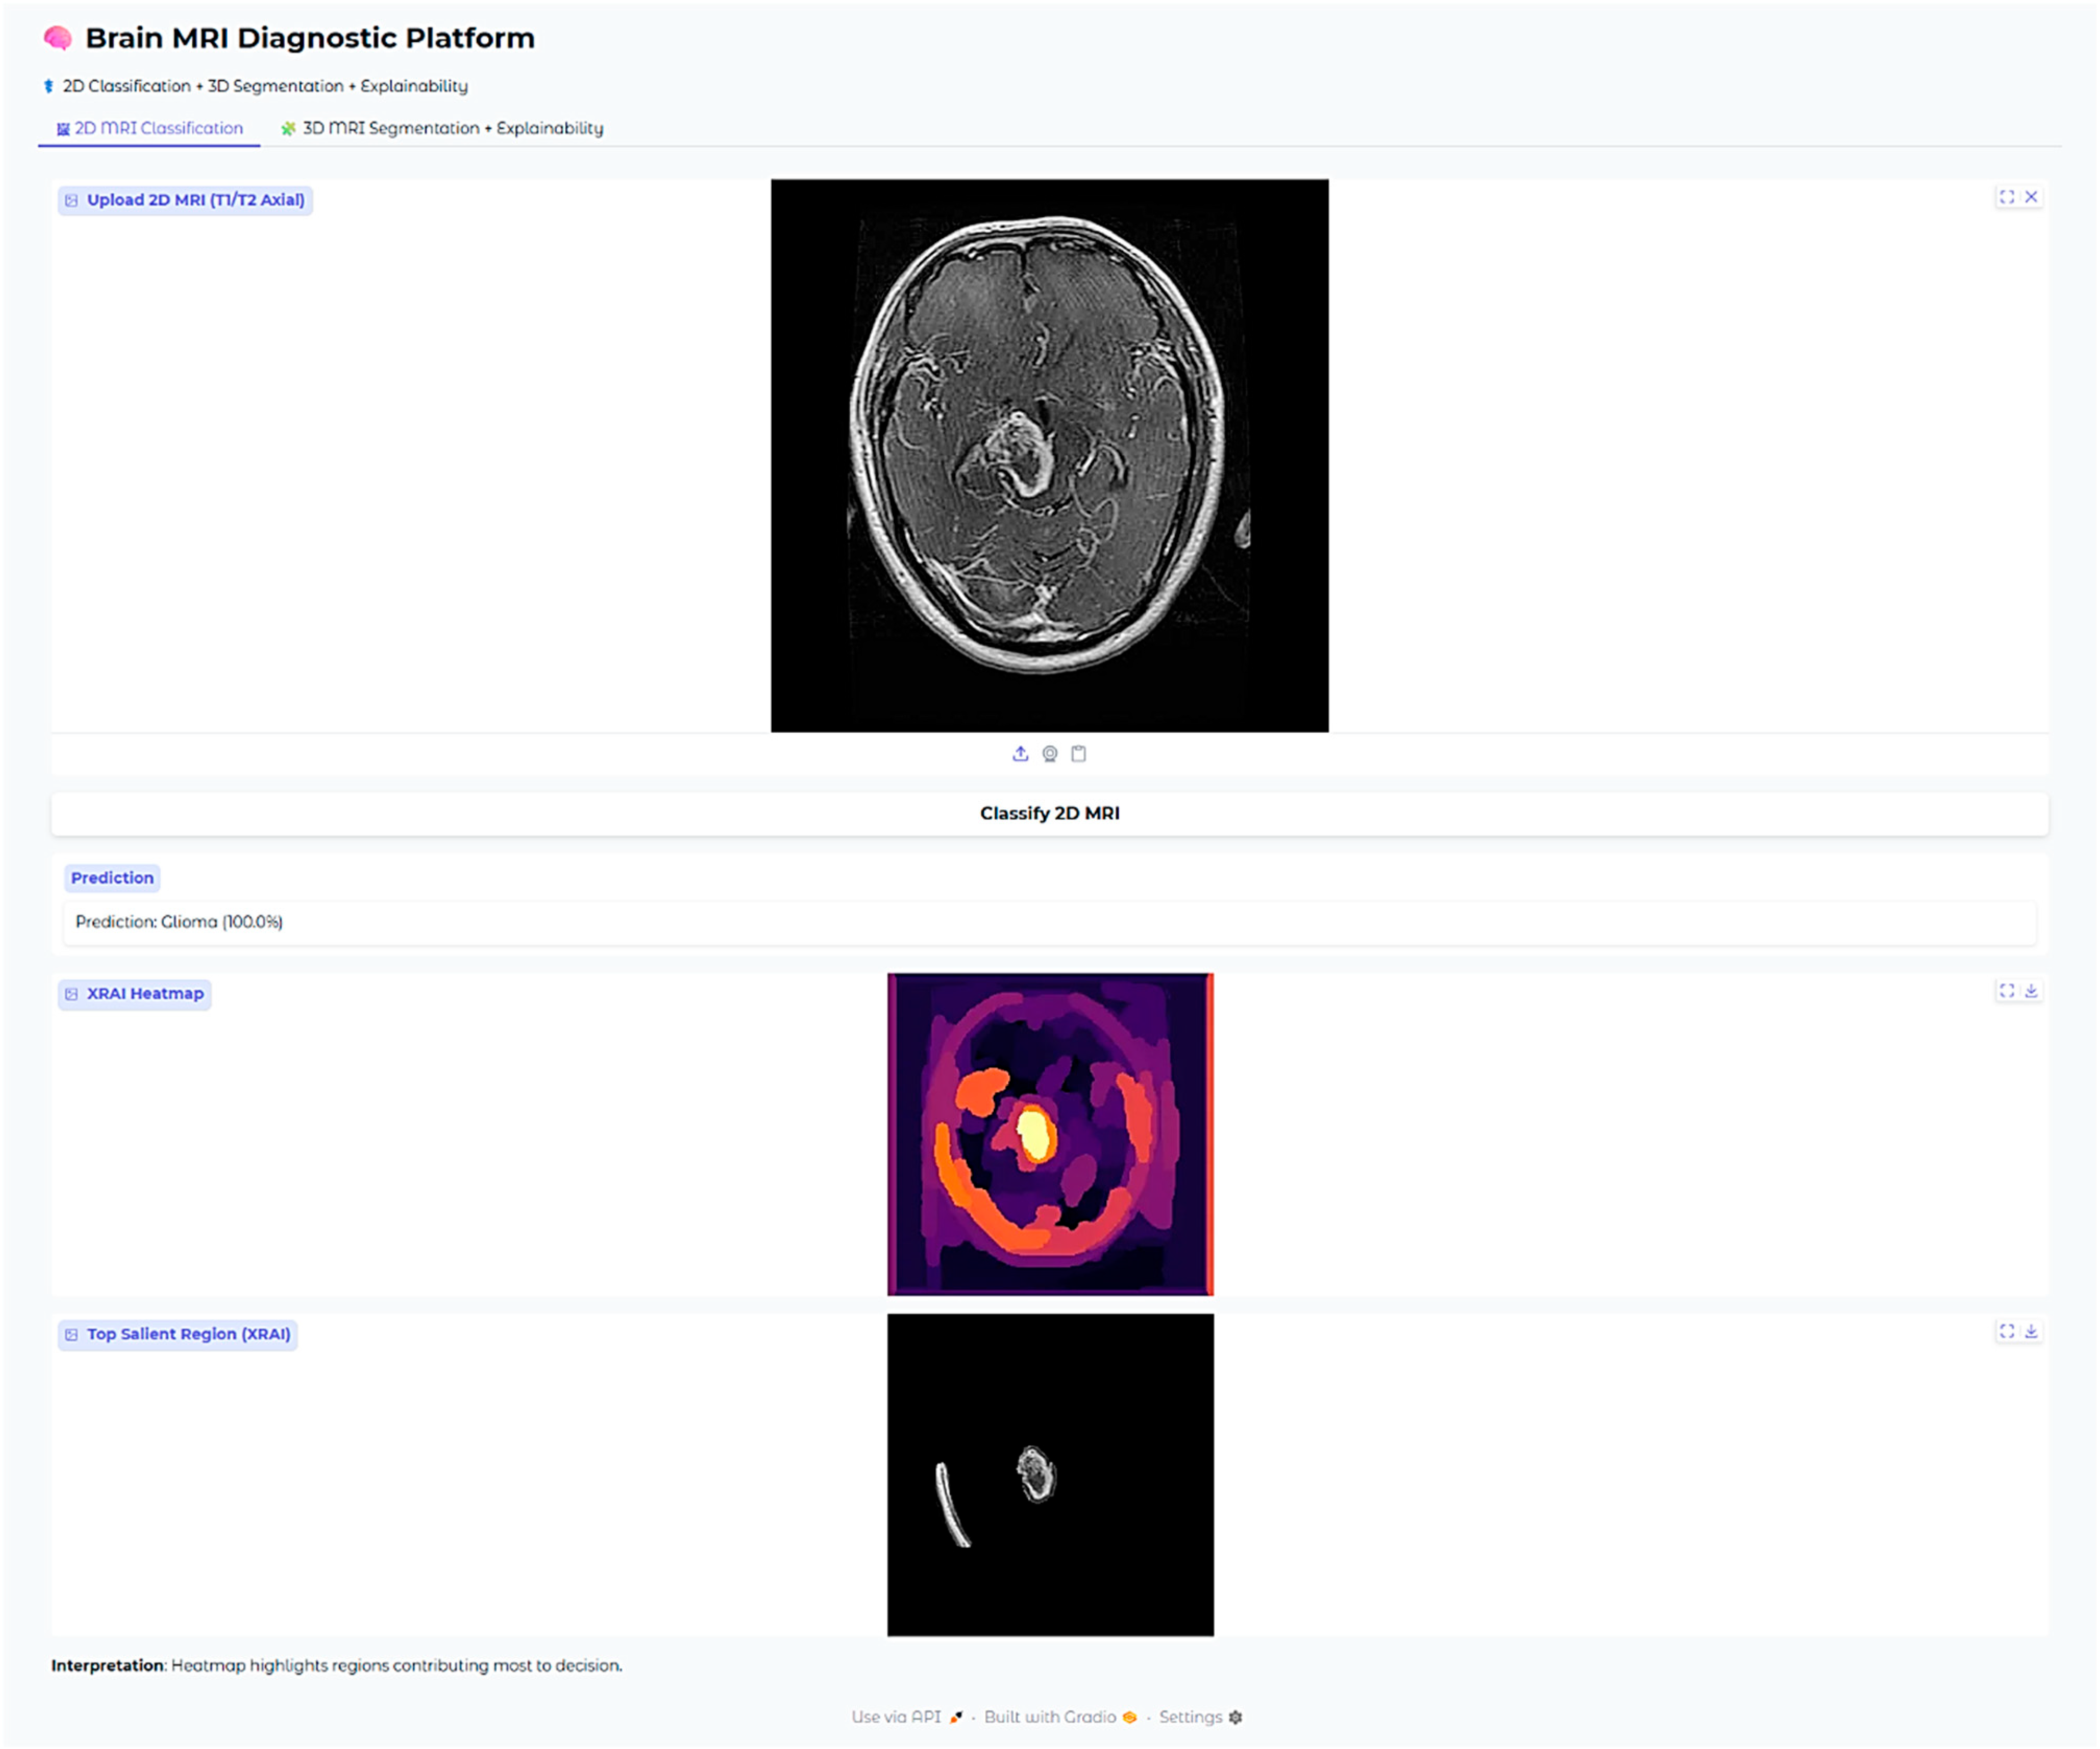
Task: Click the top salient region output image
Action: point(1050,1475)
